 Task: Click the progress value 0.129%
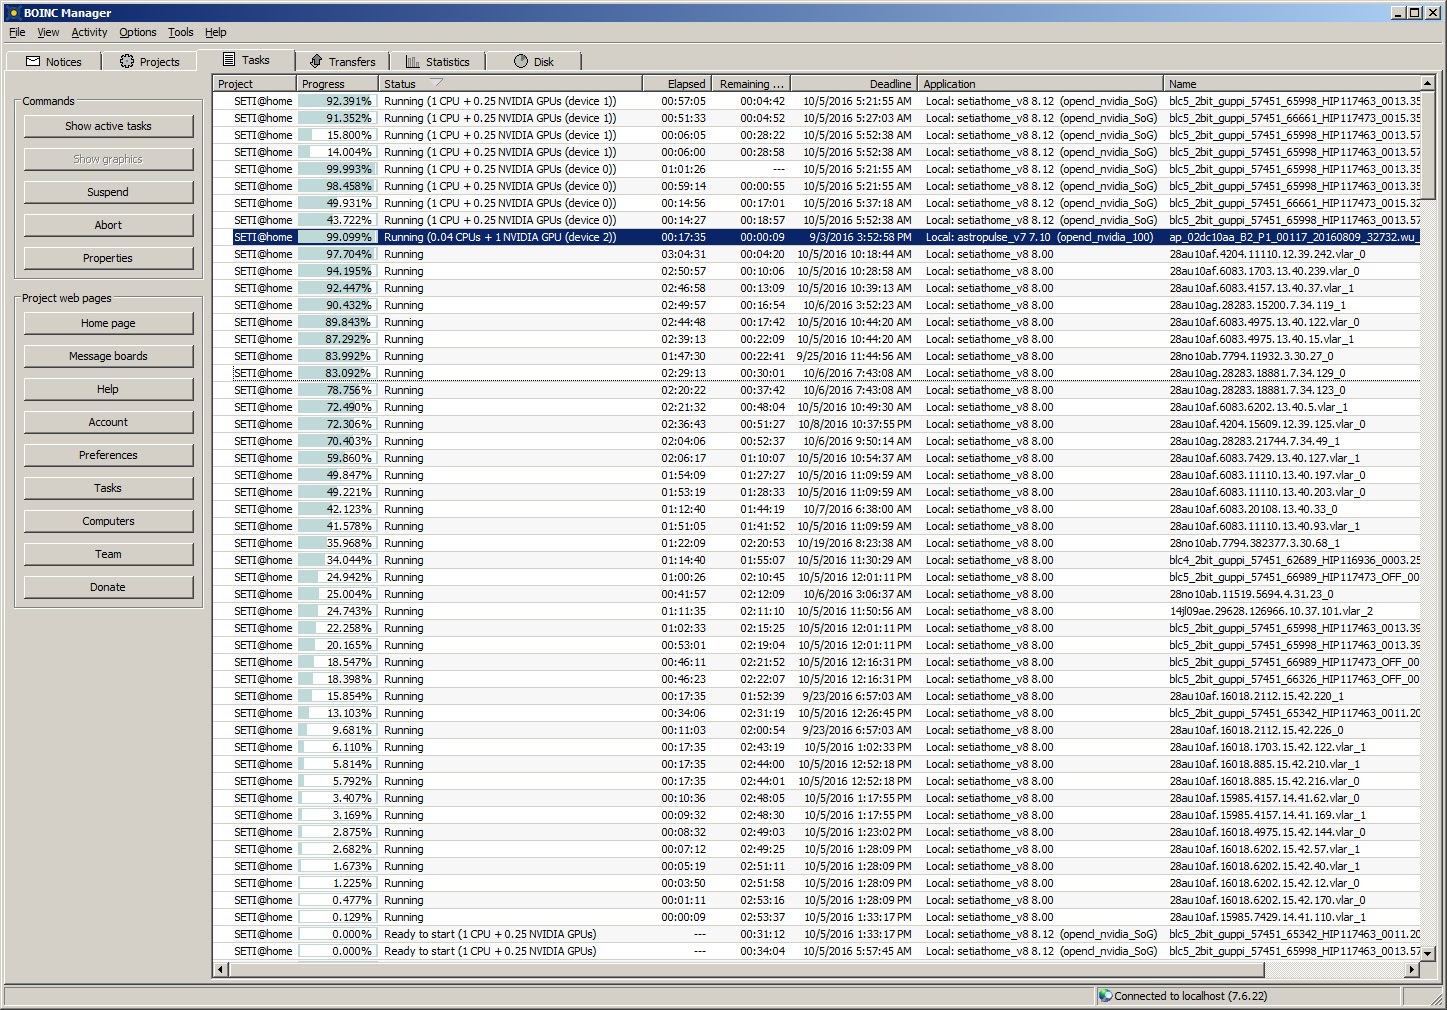click(x=351, y=917)
